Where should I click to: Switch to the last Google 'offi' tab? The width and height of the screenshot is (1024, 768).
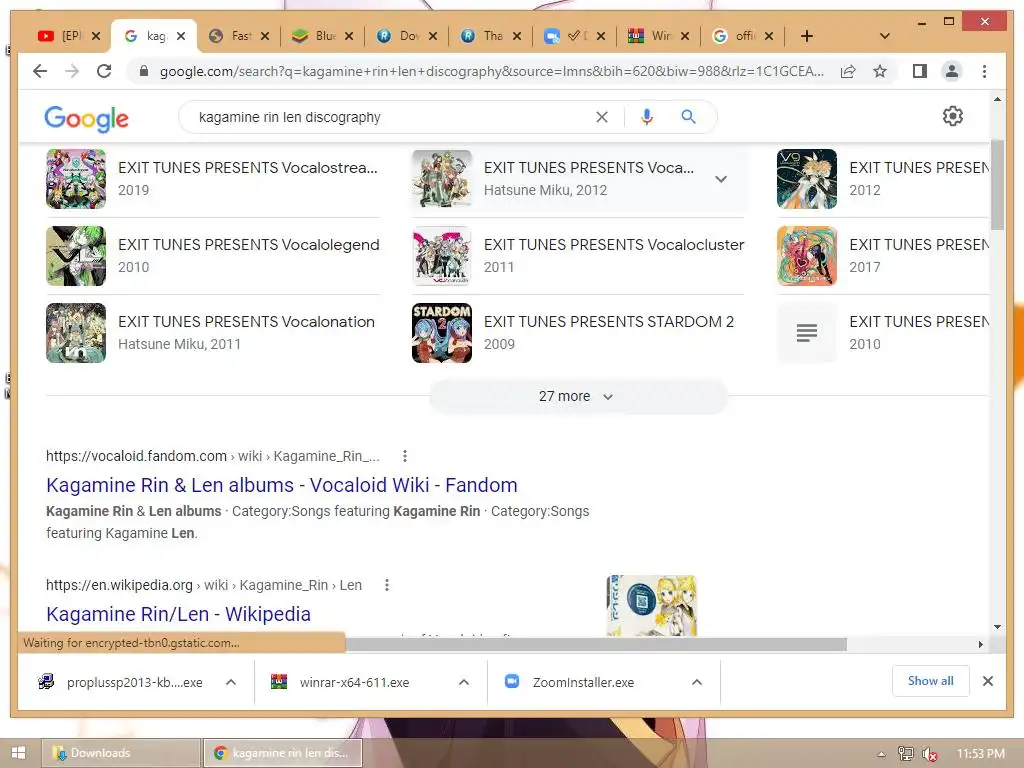pyautogui.click(x=743, y=36)
